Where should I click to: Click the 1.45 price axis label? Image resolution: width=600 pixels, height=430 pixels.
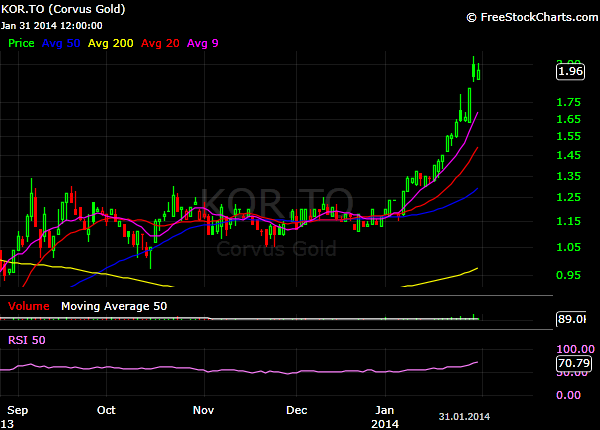(x=568, y=155)
